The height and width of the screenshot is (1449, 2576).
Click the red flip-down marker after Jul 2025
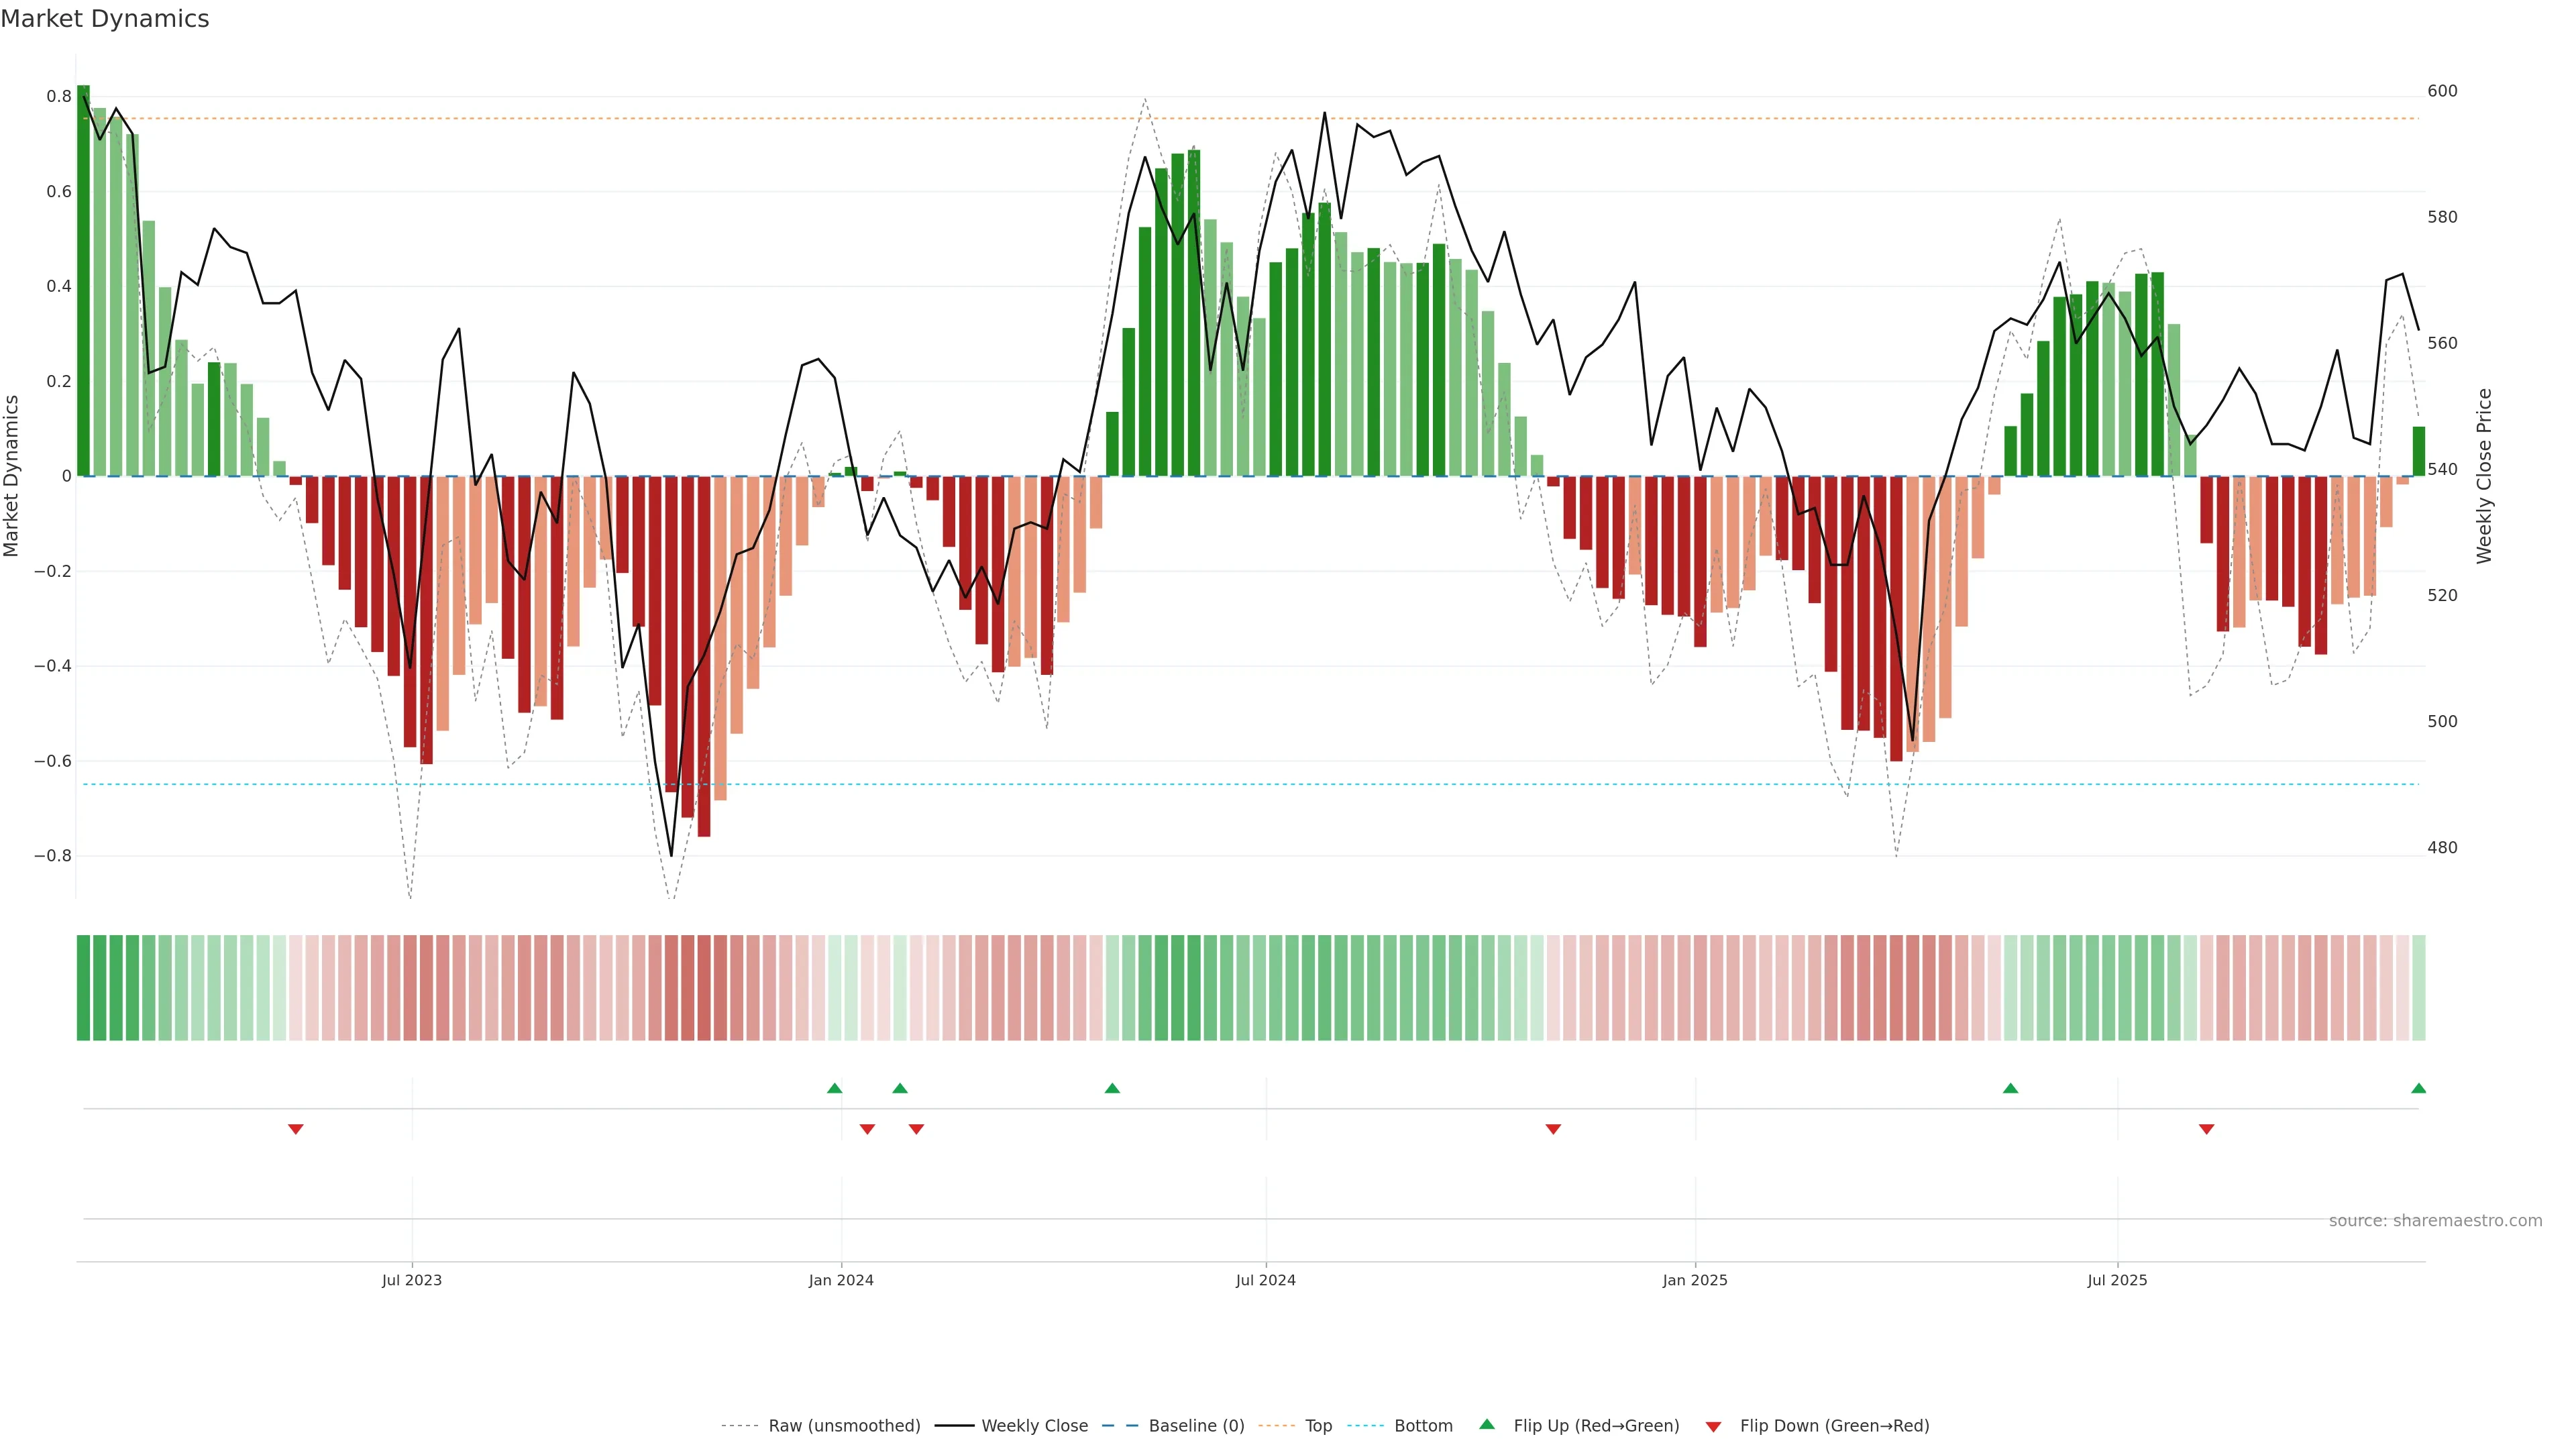pos(2206,1129)
